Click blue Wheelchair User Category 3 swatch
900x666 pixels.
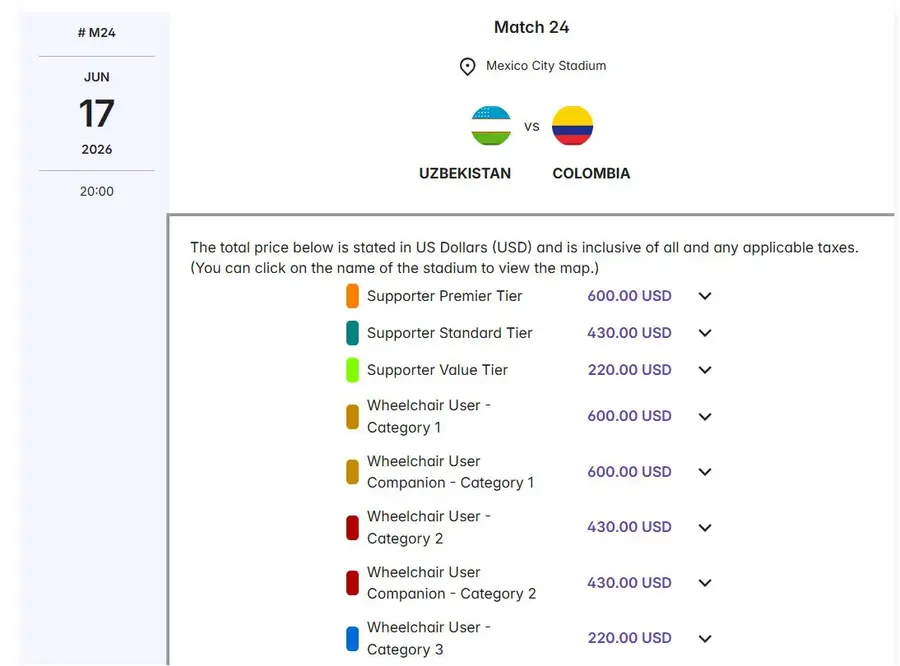point(352,638)
